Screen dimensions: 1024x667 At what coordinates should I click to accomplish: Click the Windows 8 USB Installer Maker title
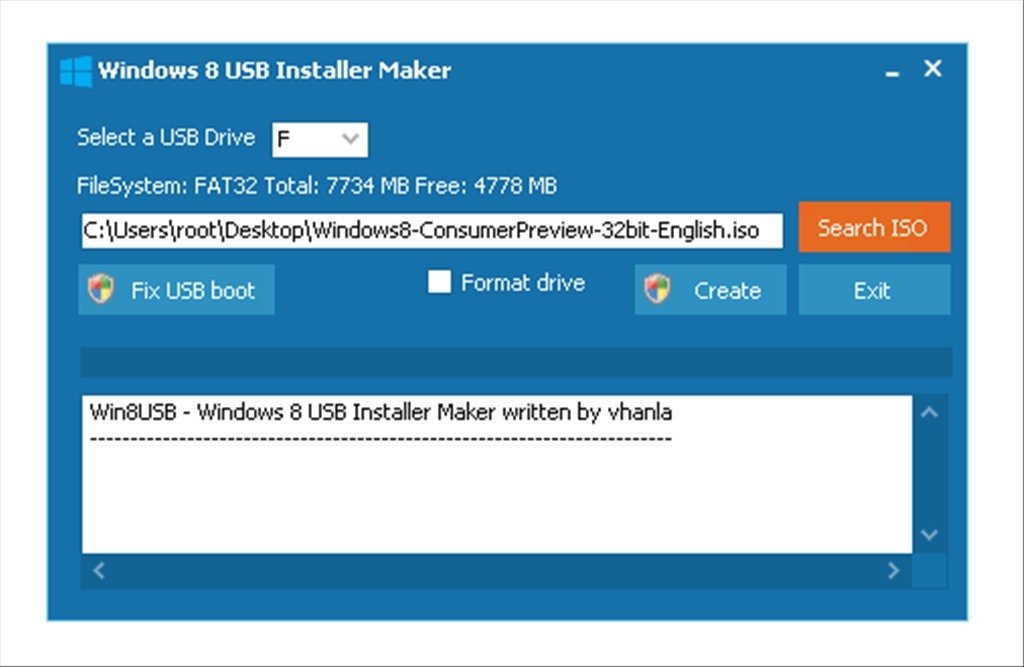coord(274,70)
